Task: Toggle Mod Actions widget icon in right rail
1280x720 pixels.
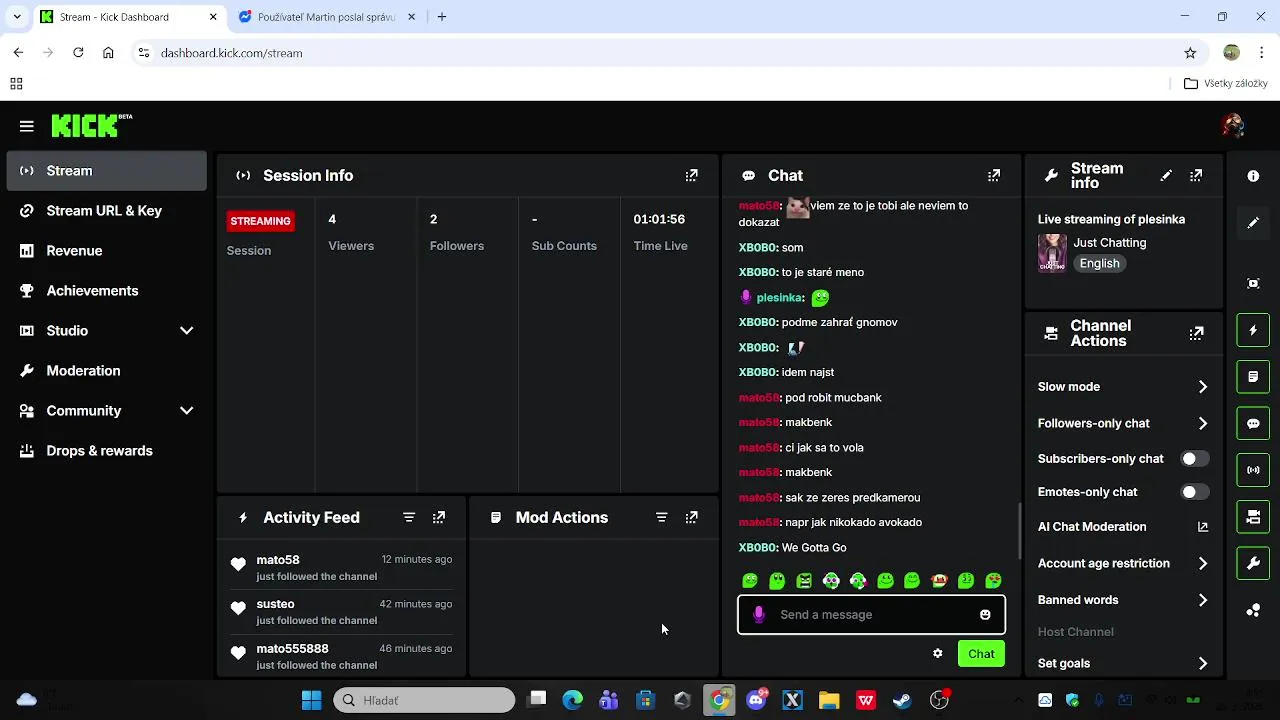Action: pyautogui.click(x=1253, y=377)
